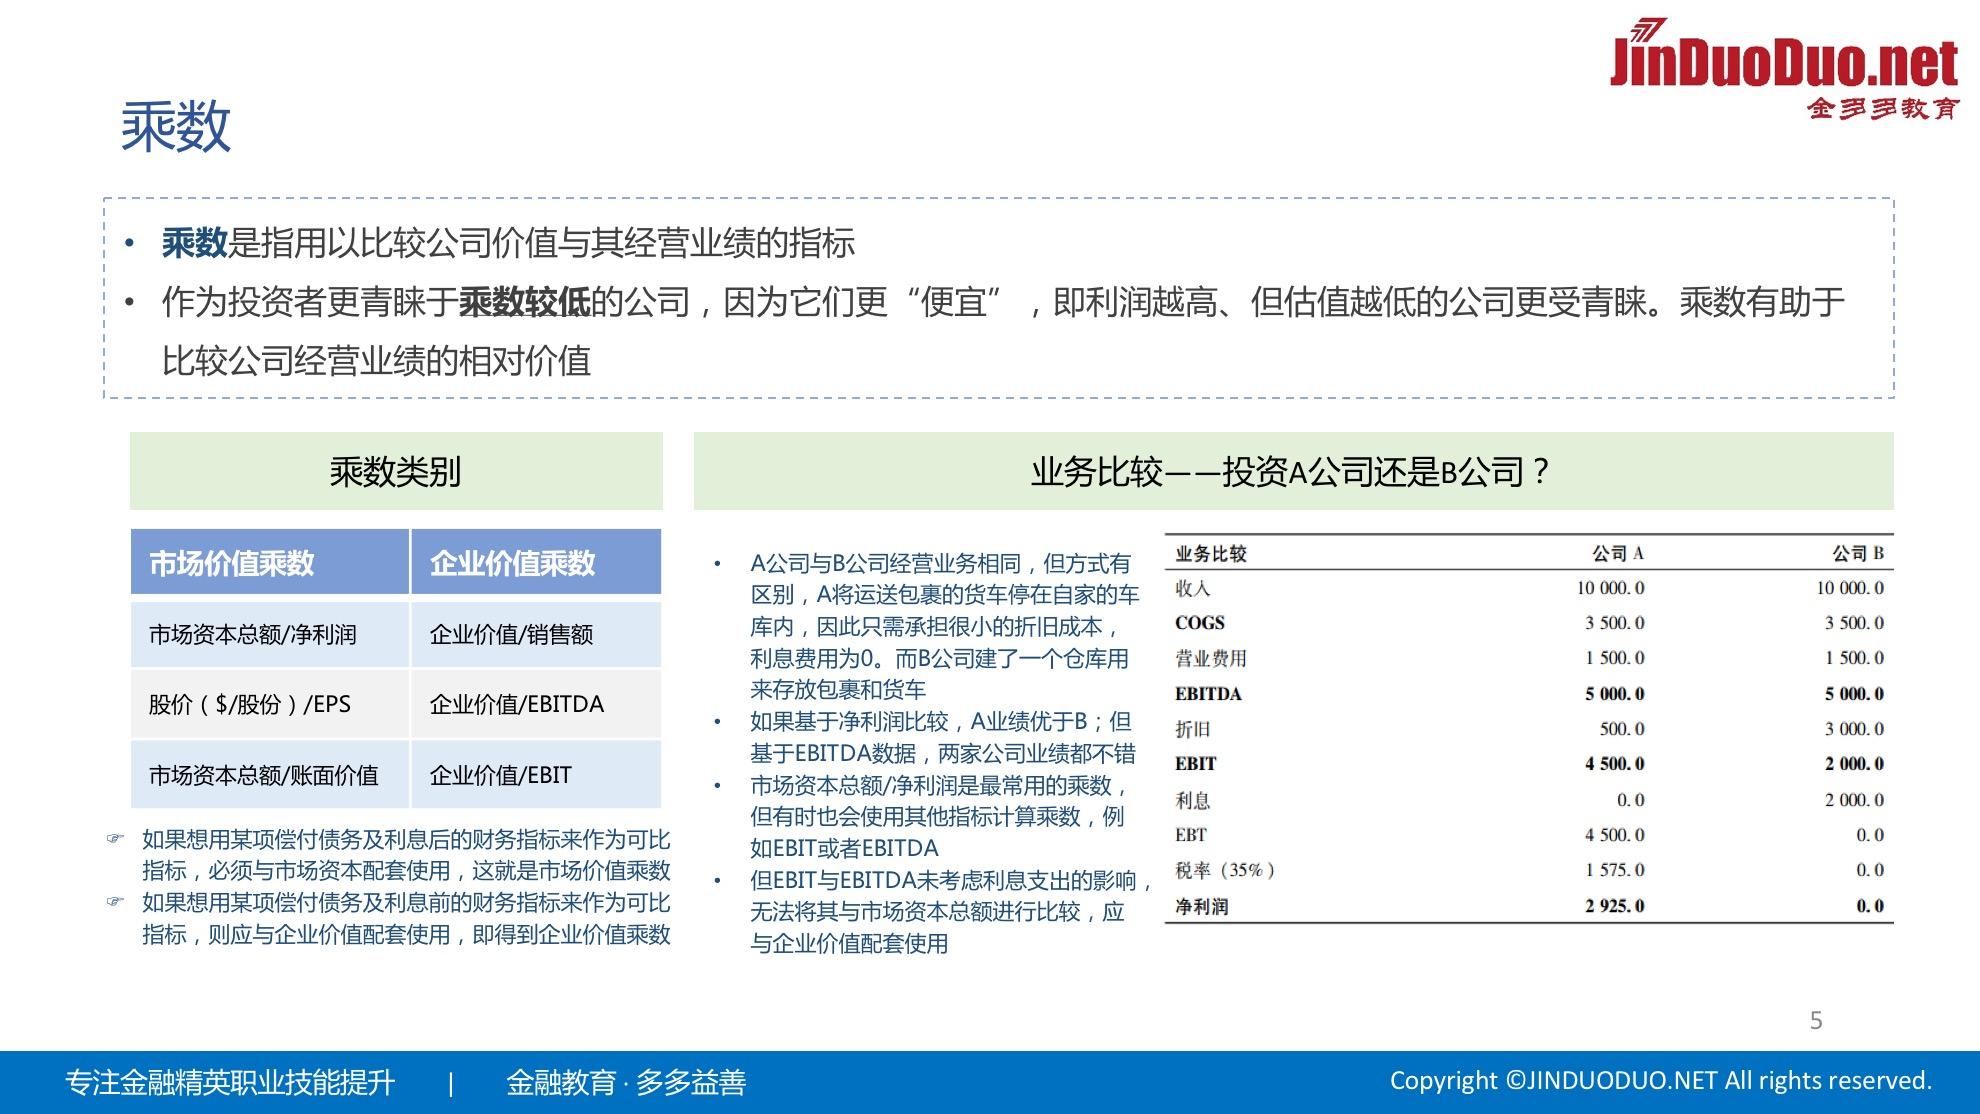Click company A depreciation value 500.0
This screenshot has height=1114, width=1980.
pyautogui.click(x=1622, y=729)
